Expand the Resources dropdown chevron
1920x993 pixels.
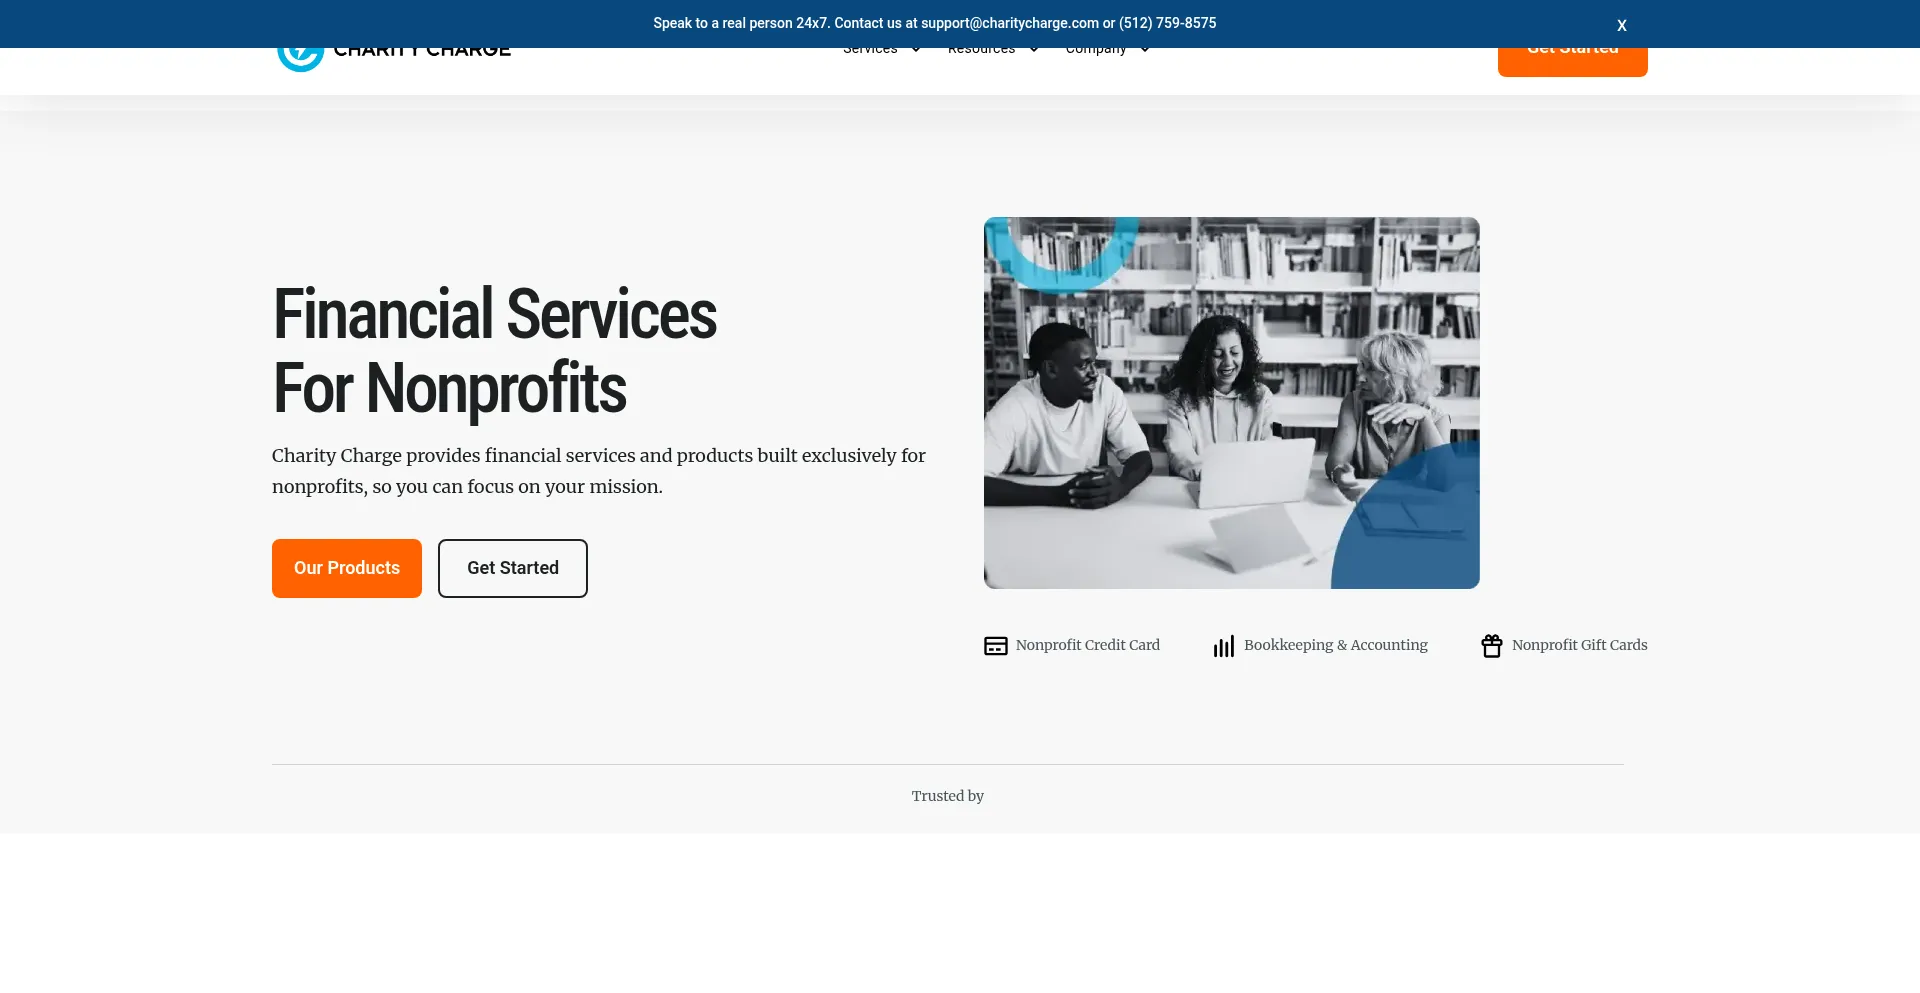click(1033, 50)
